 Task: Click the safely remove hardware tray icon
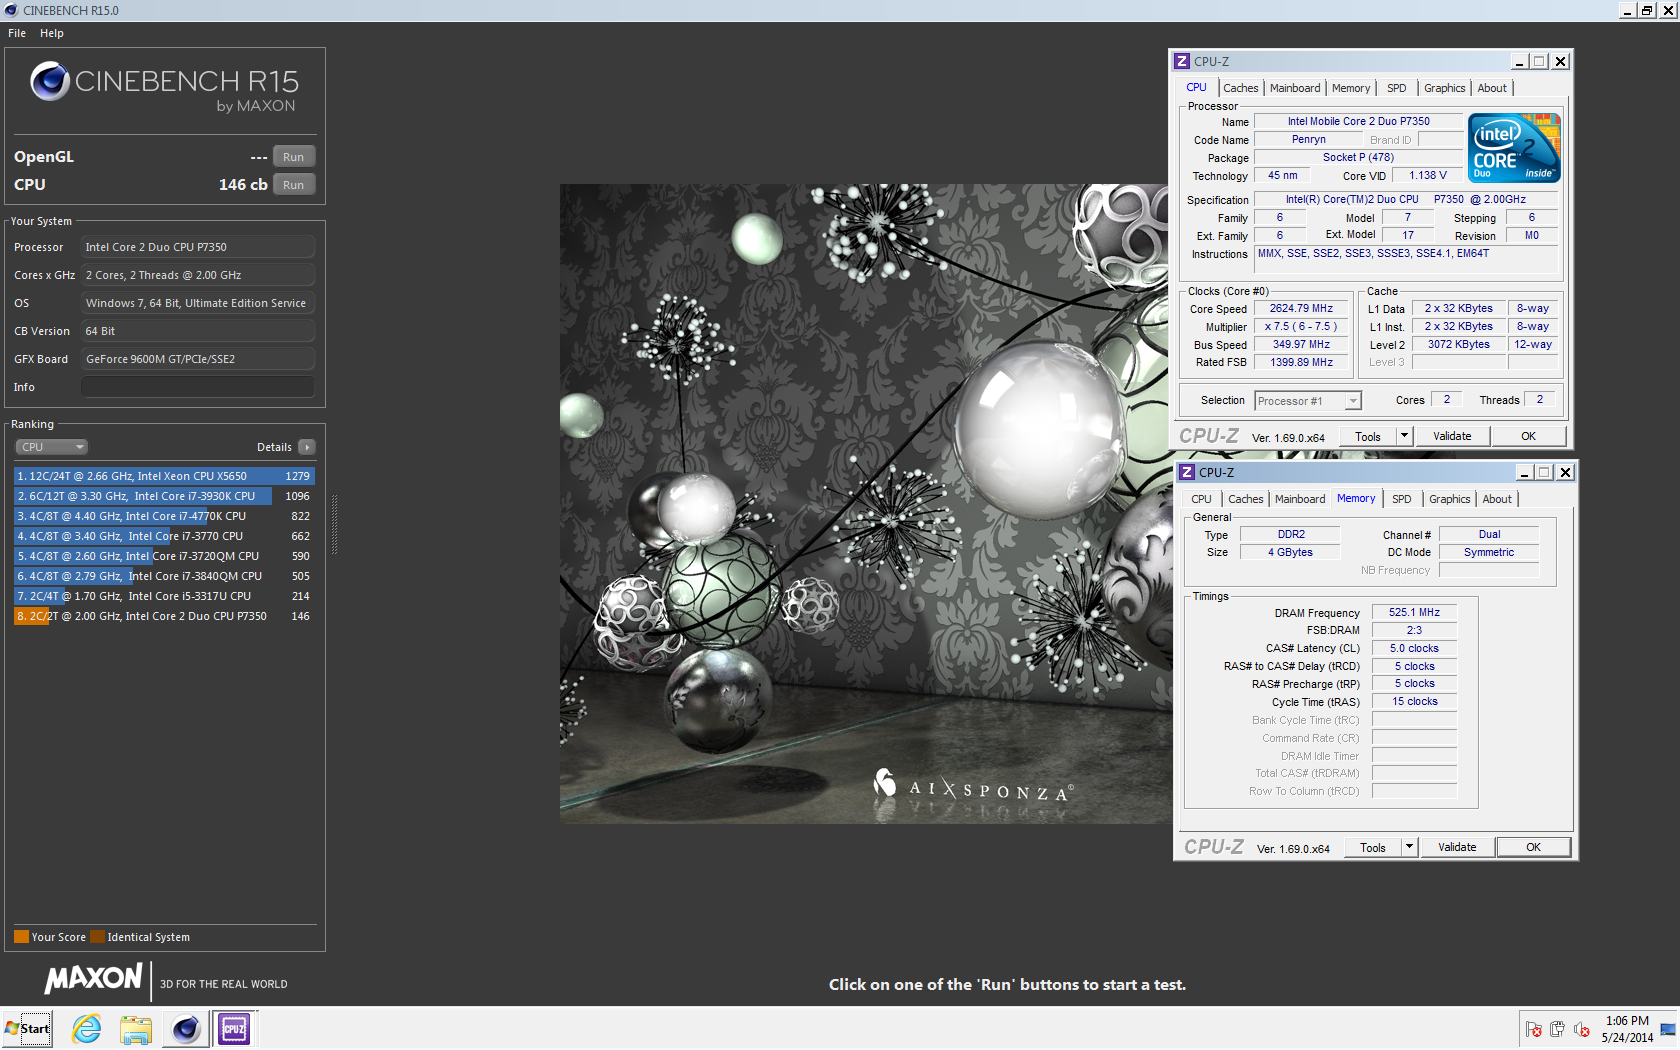click(1557, 1029)
